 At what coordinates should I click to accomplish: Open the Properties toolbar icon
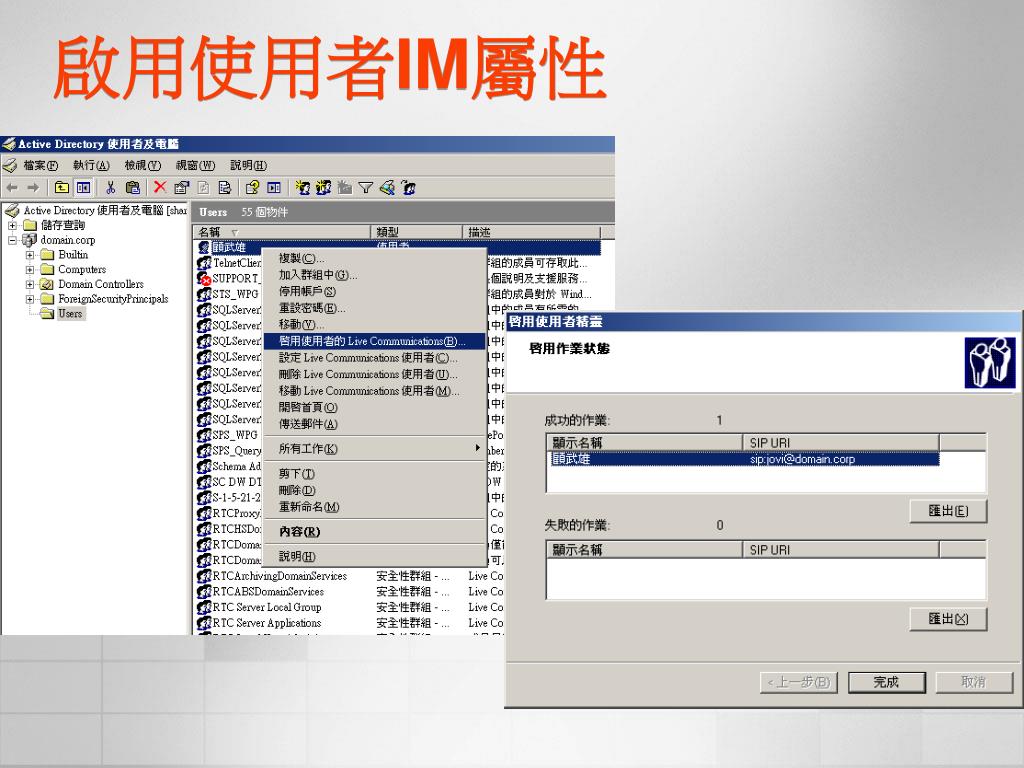click(182, 188)
